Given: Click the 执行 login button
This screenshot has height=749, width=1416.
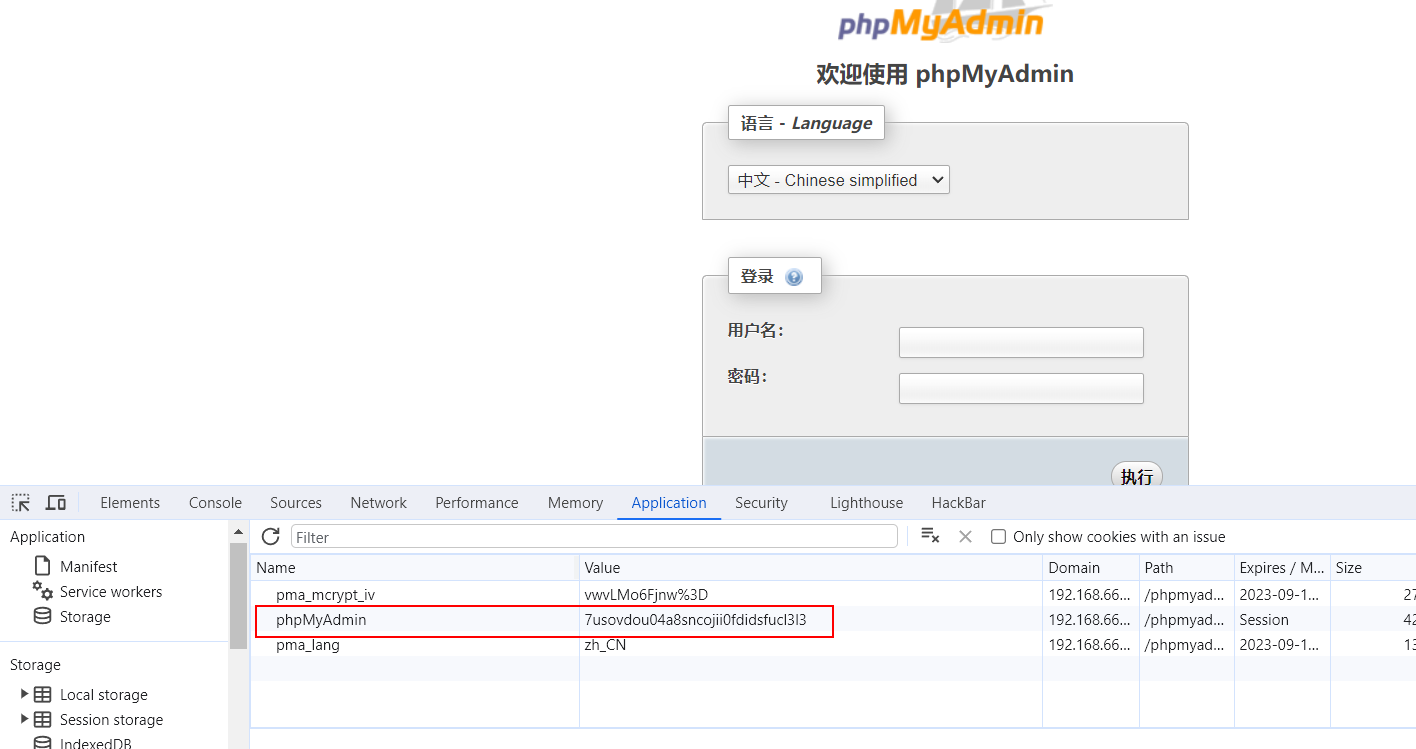Looking at the screenshot, I should click(x=1136, y=476).
